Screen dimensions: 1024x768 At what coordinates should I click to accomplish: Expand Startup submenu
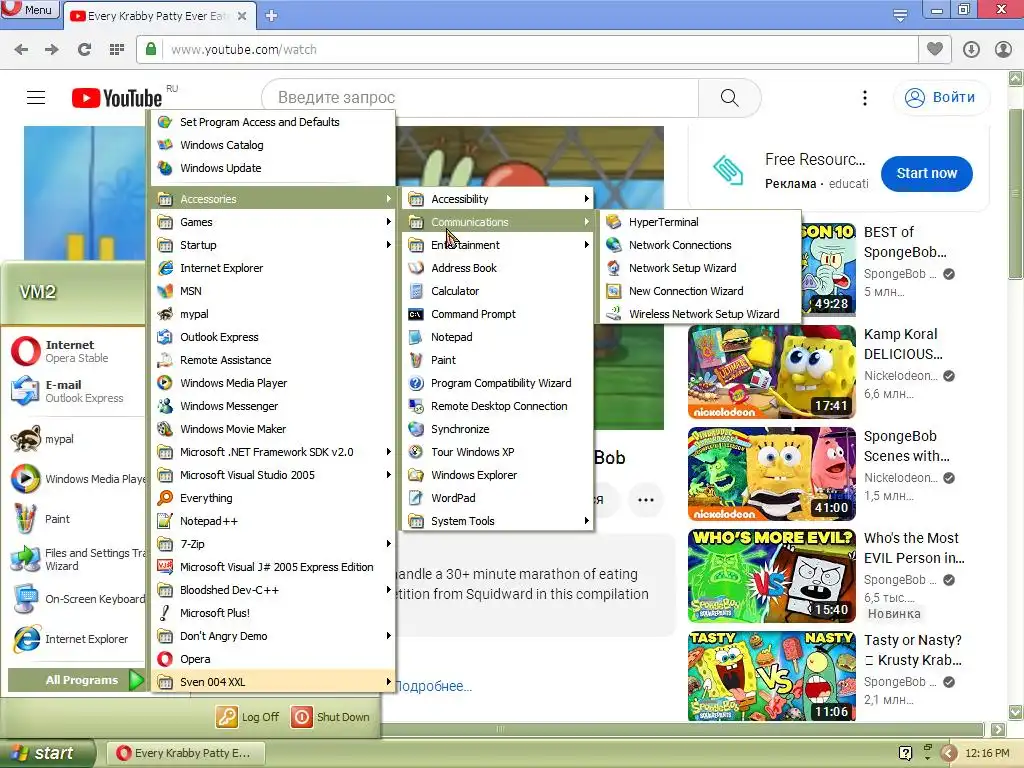tap(273, 245)
